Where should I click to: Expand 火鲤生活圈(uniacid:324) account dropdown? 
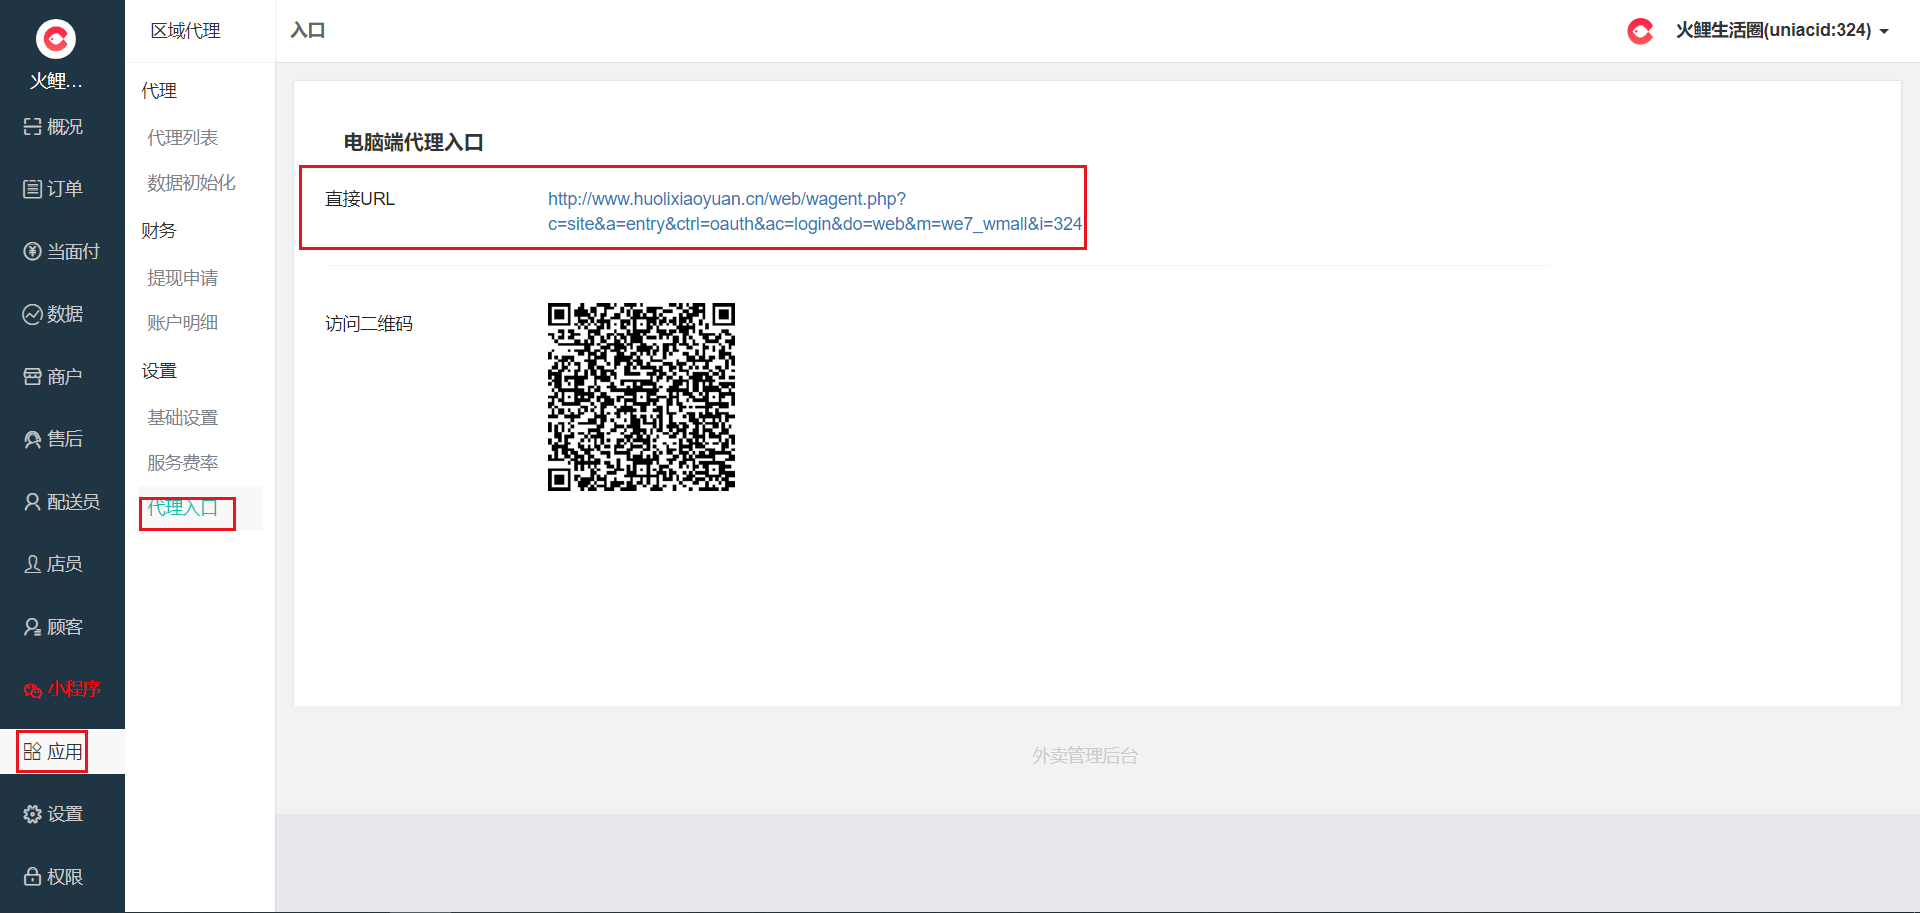(1782, 31)
